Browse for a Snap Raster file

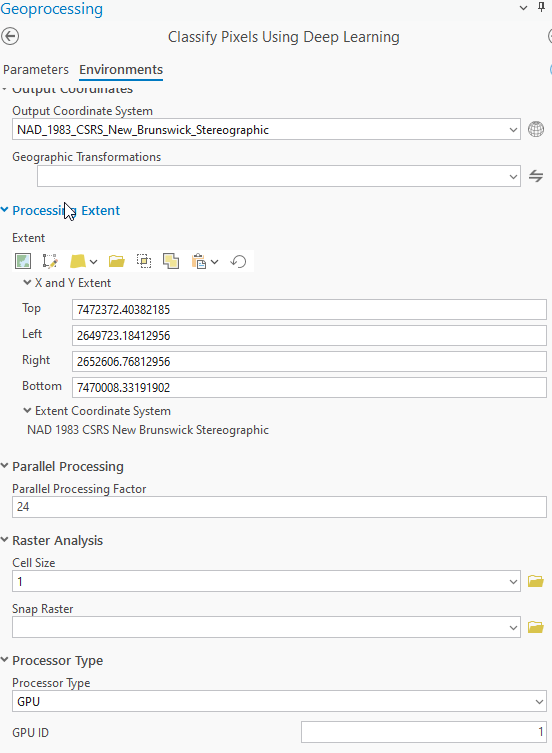(535, 627)
